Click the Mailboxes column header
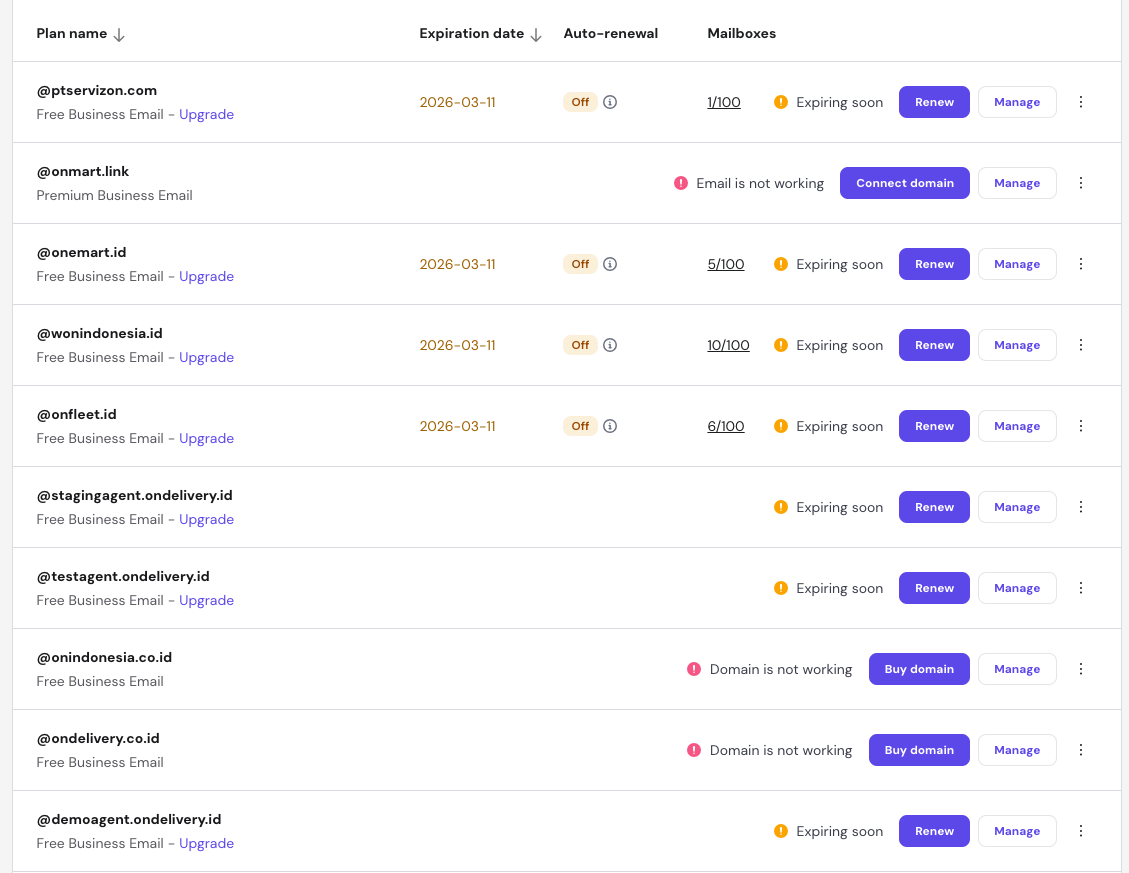1129x873 pixels. [741, 33]
